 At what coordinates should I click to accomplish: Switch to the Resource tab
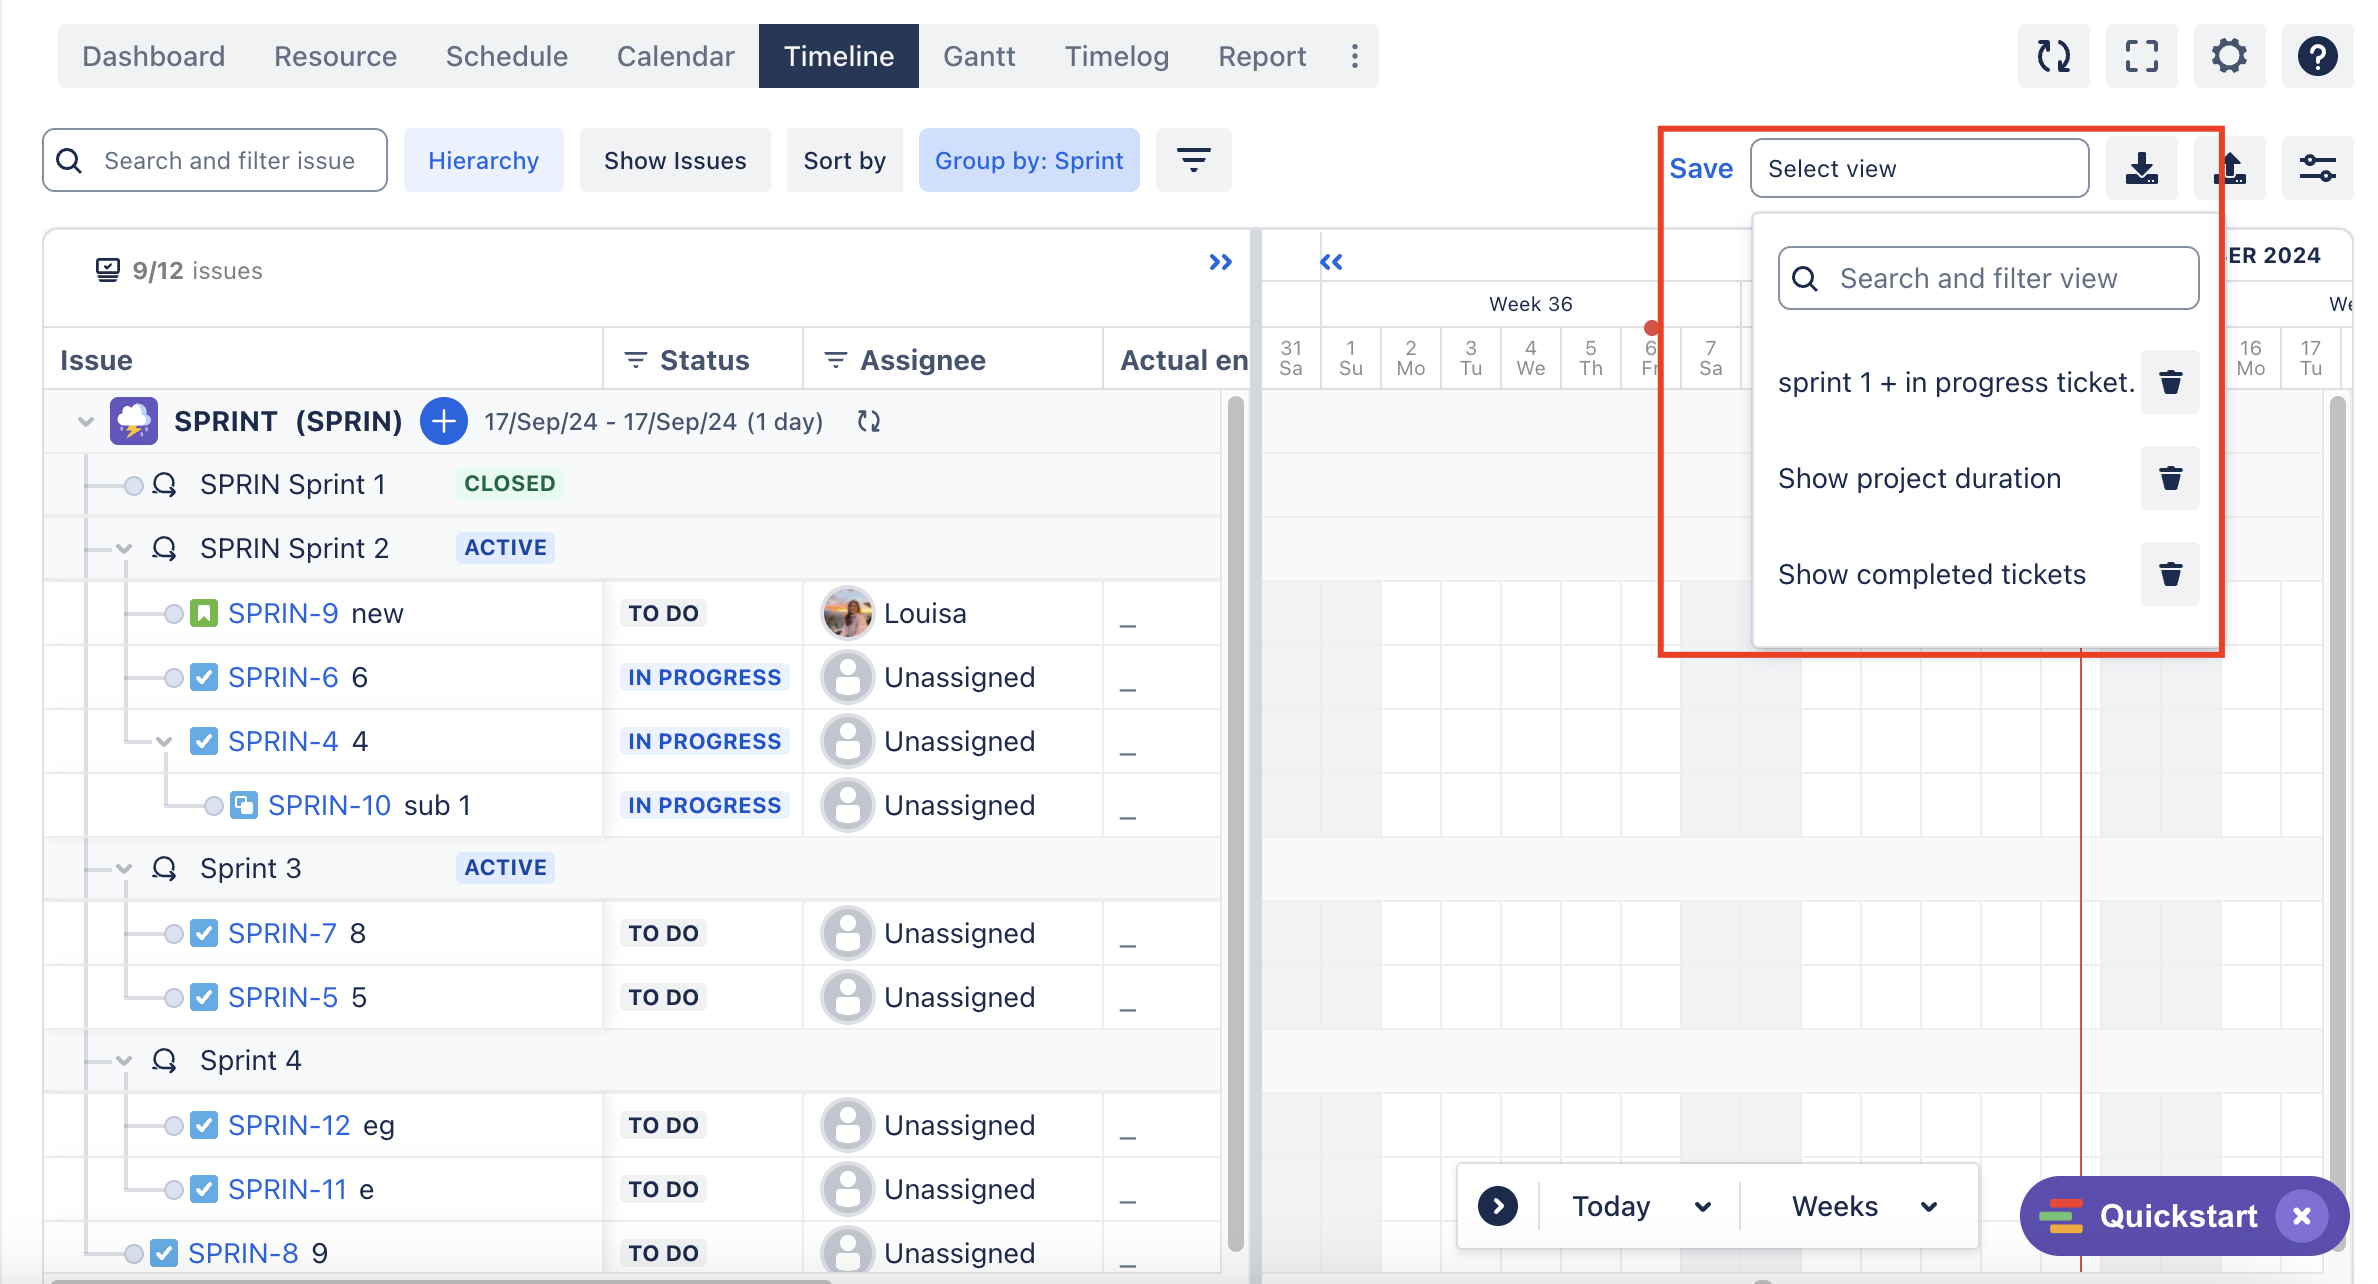pyautogui.click(x=335, y=56)
